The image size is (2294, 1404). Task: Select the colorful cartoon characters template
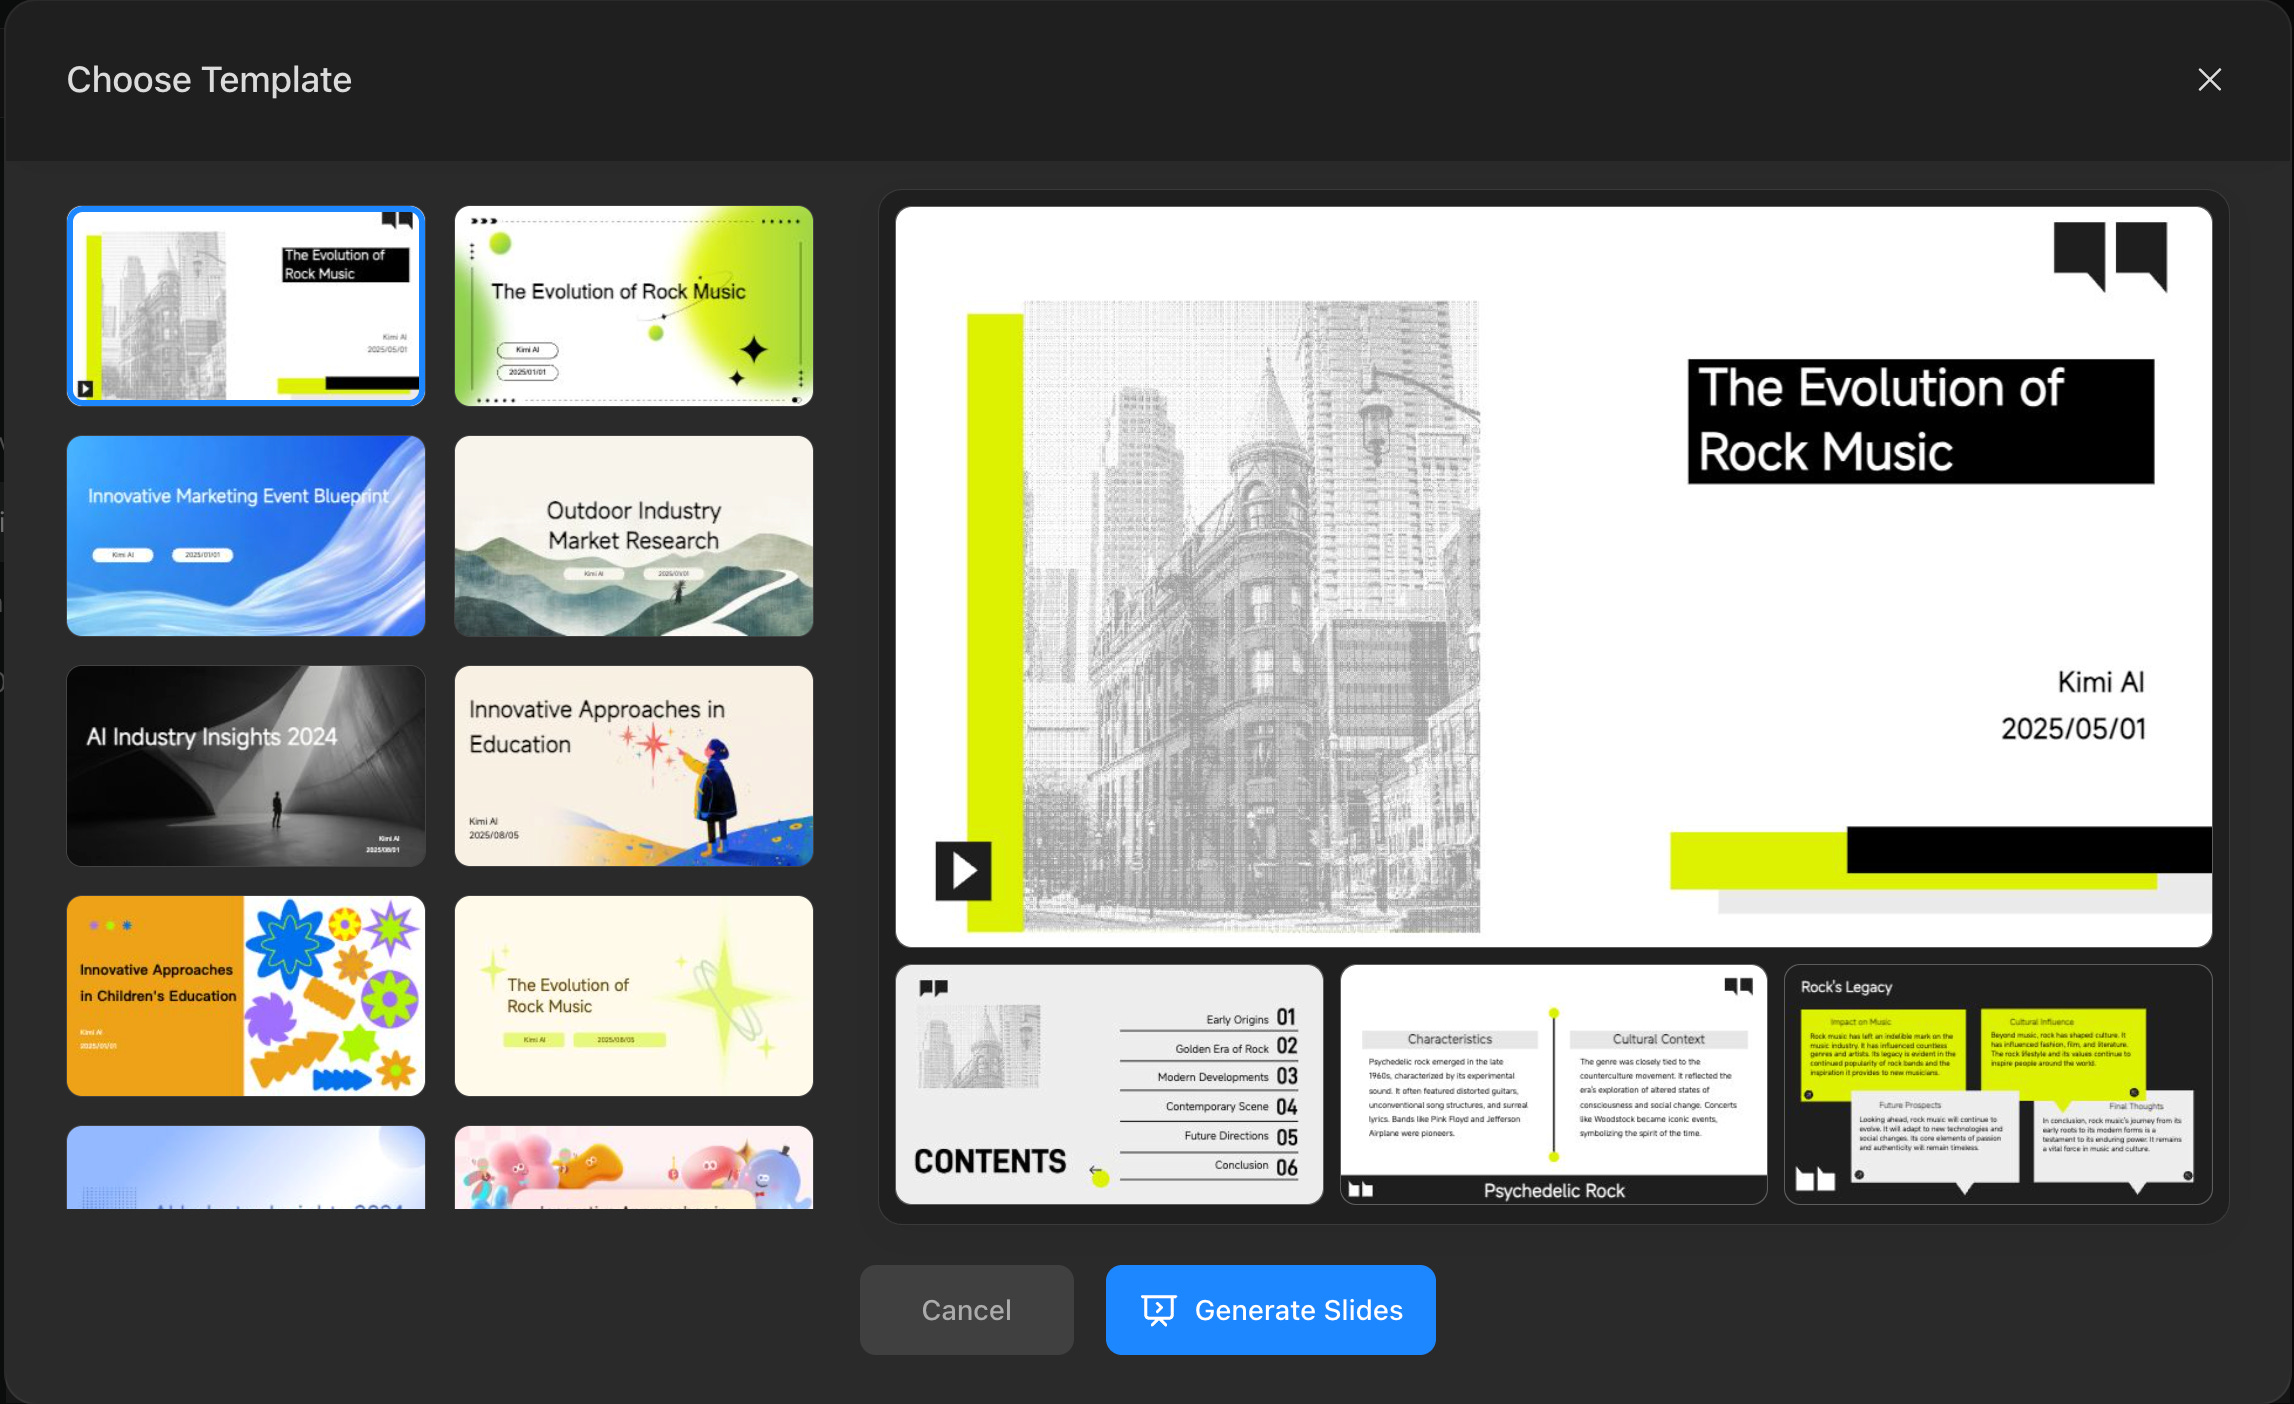click(x=633, y=1168)
